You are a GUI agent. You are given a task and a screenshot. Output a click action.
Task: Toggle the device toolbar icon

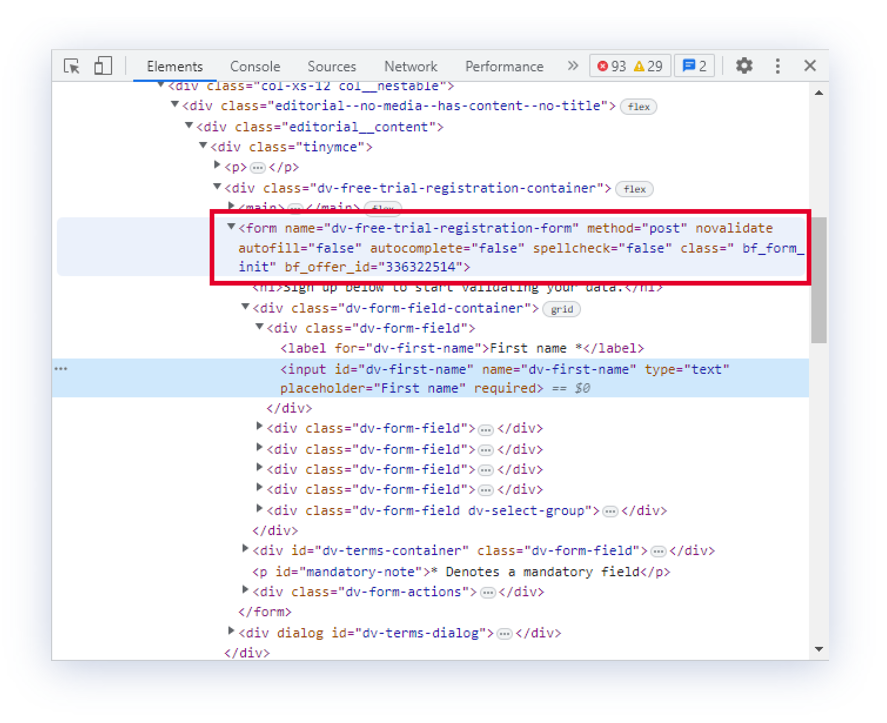(x=103, y=66)
